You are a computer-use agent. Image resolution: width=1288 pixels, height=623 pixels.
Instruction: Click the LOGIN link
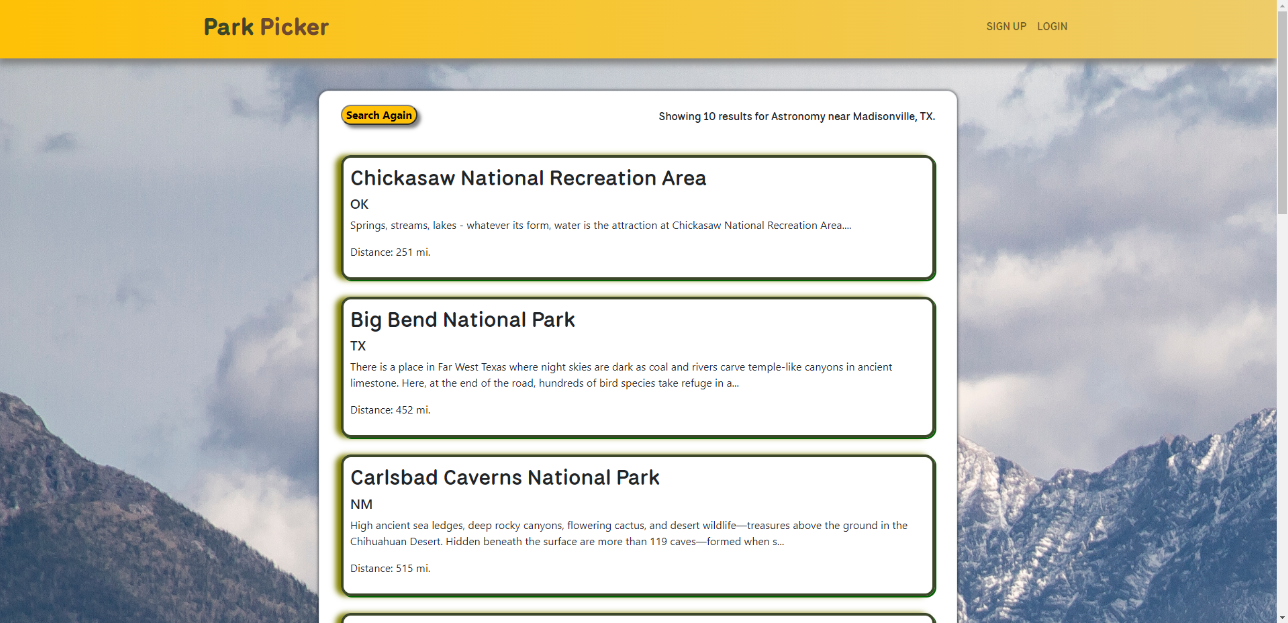click(x=1051, y=26)
